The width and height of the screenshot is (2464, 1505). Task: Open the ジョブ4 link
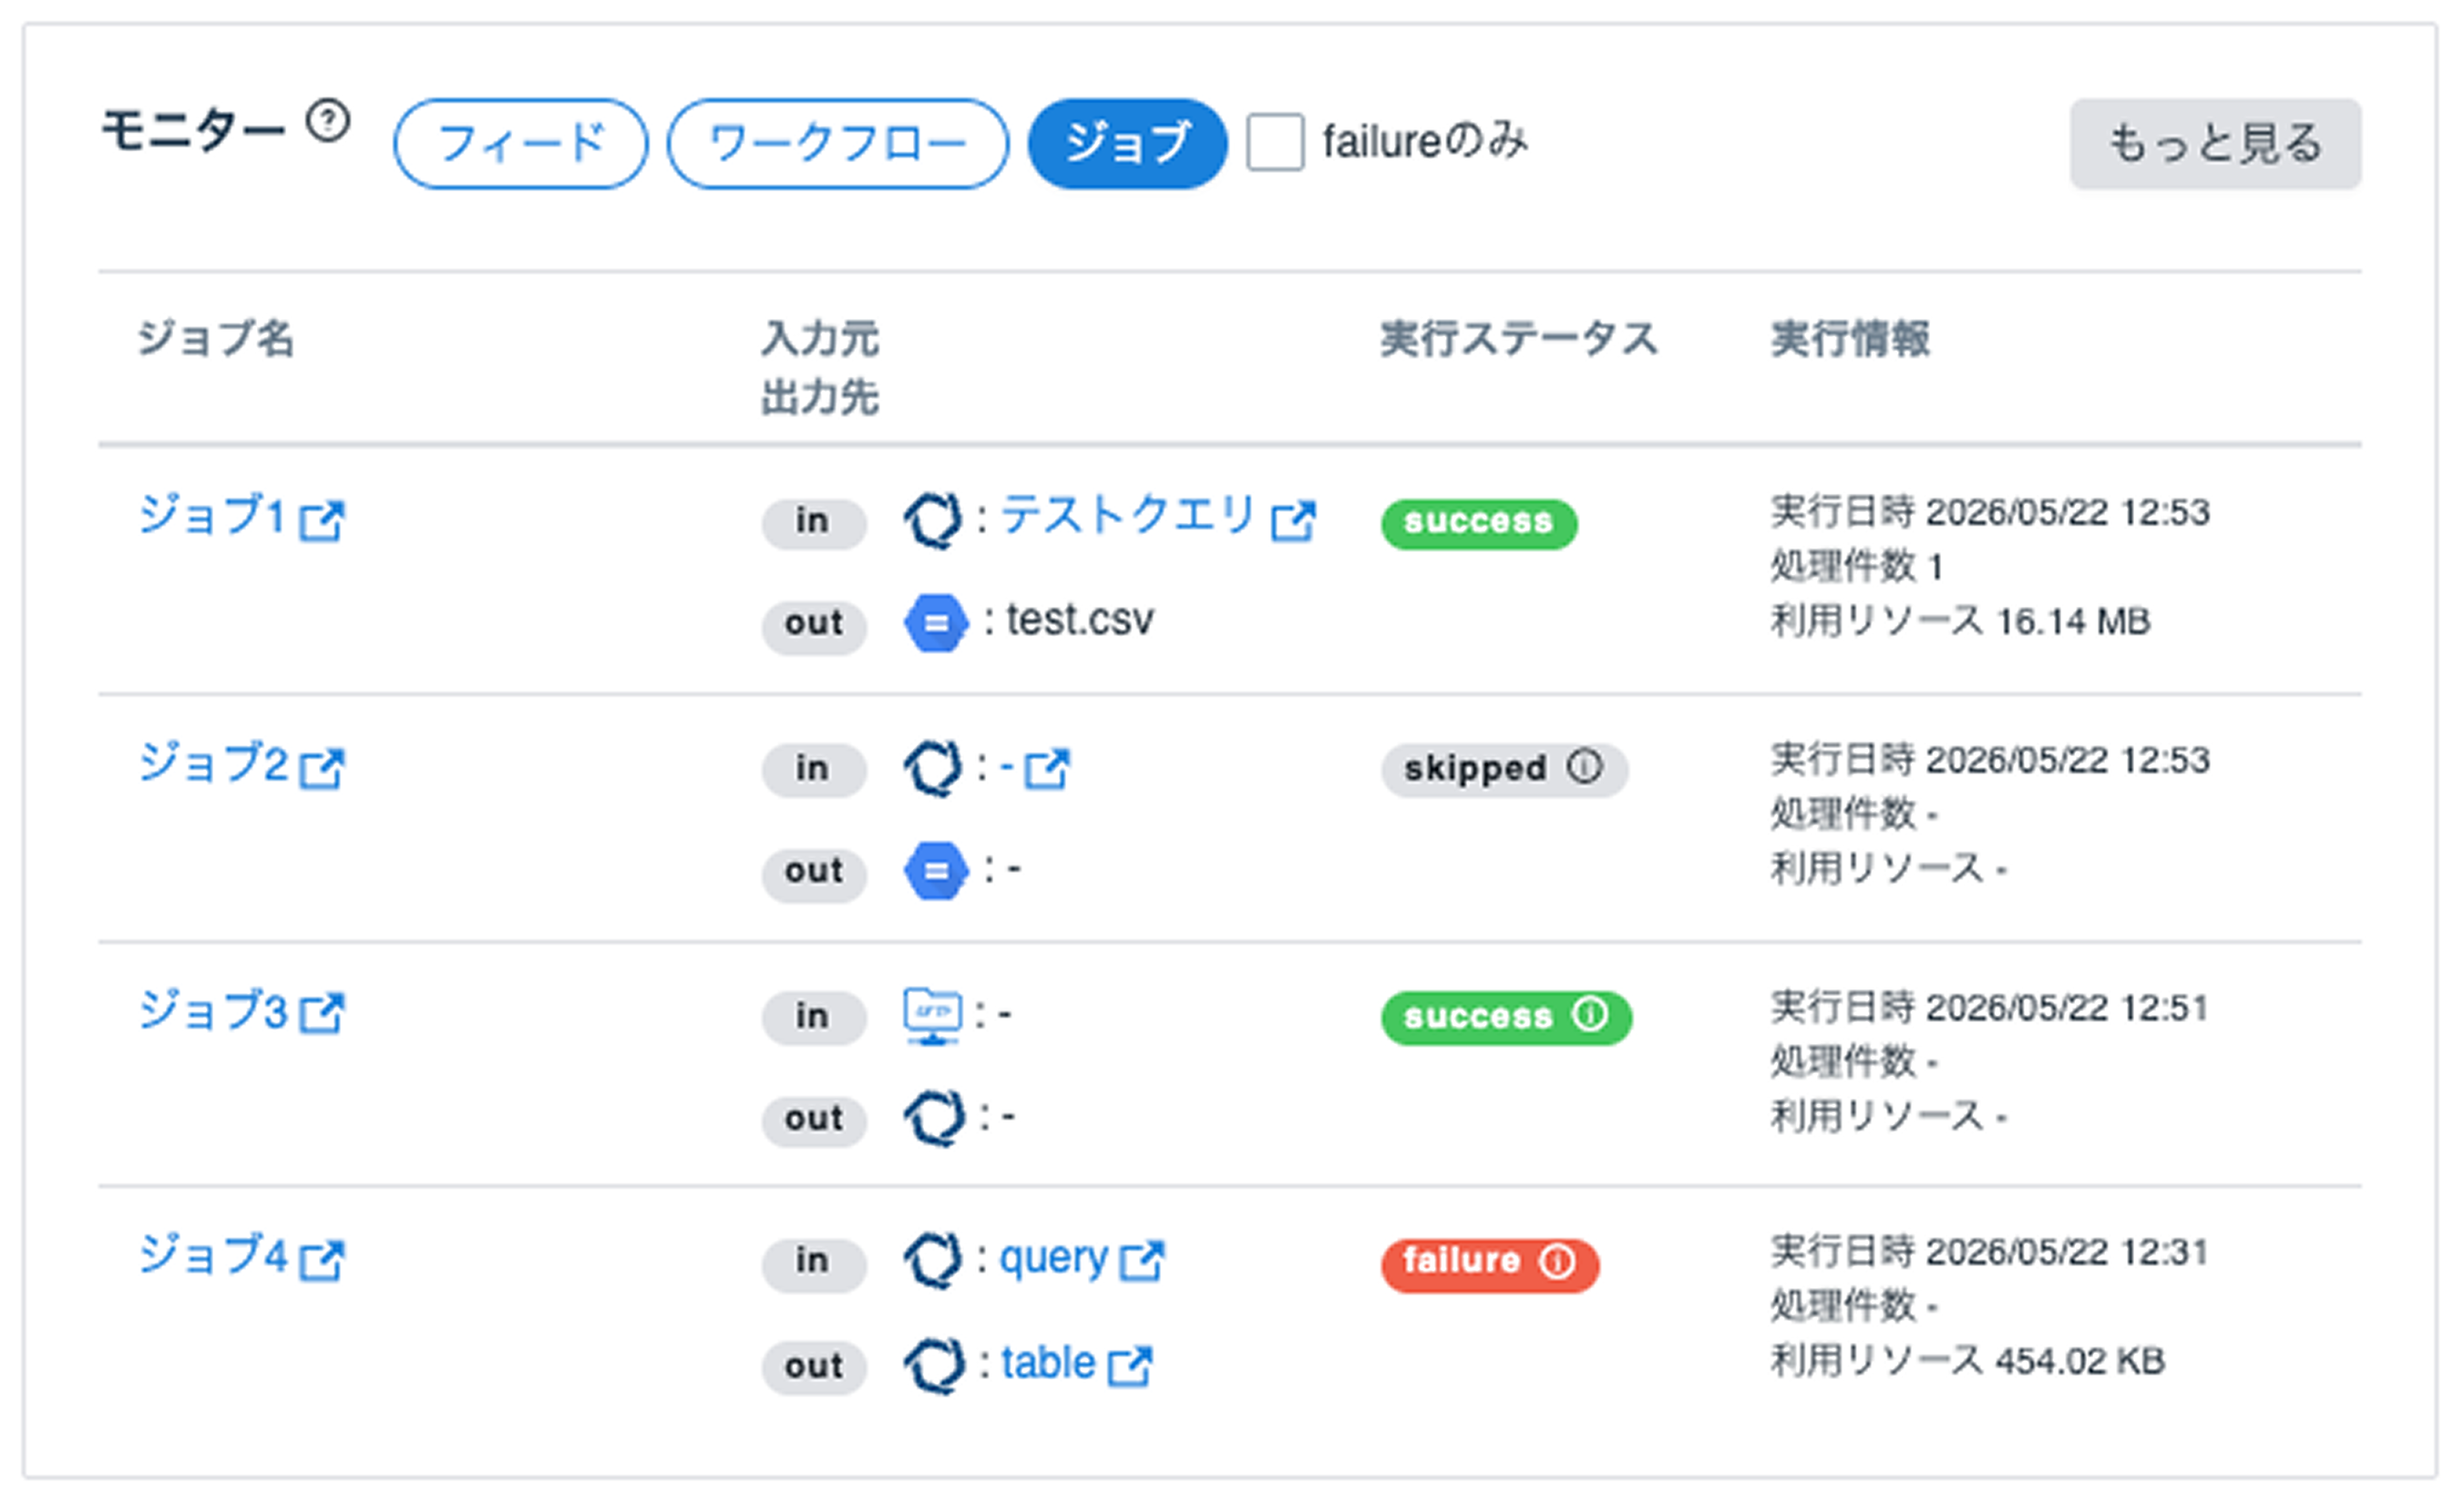tap(214, 1255)
